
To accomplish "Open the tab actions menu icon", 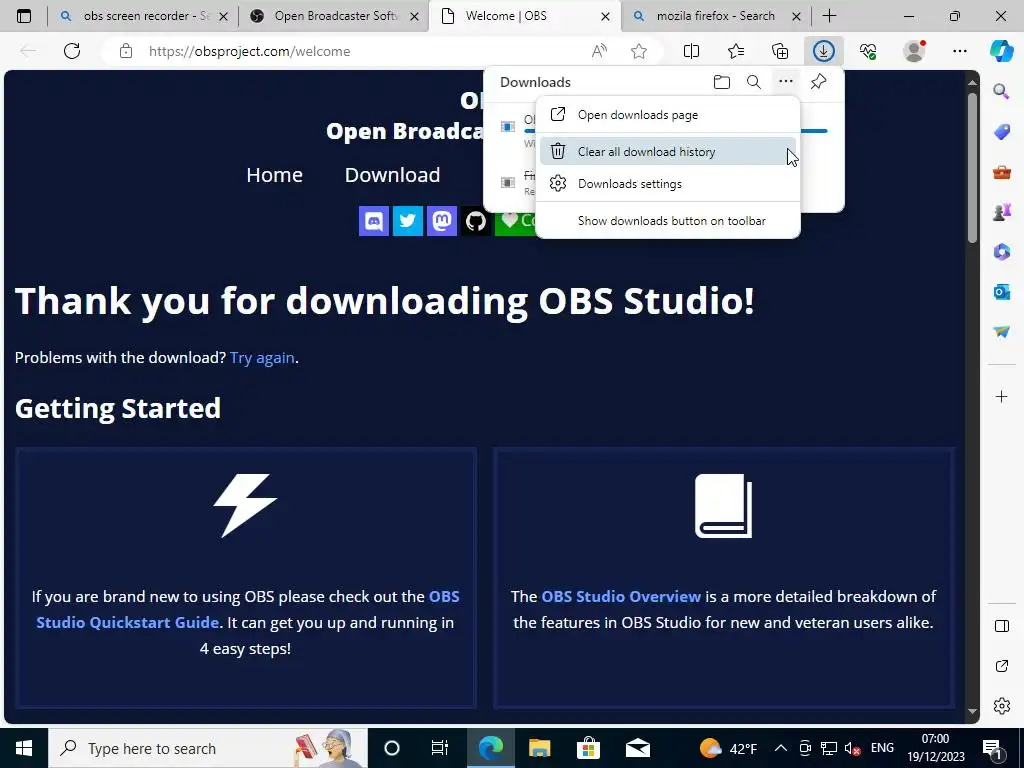I will (24, 16).
